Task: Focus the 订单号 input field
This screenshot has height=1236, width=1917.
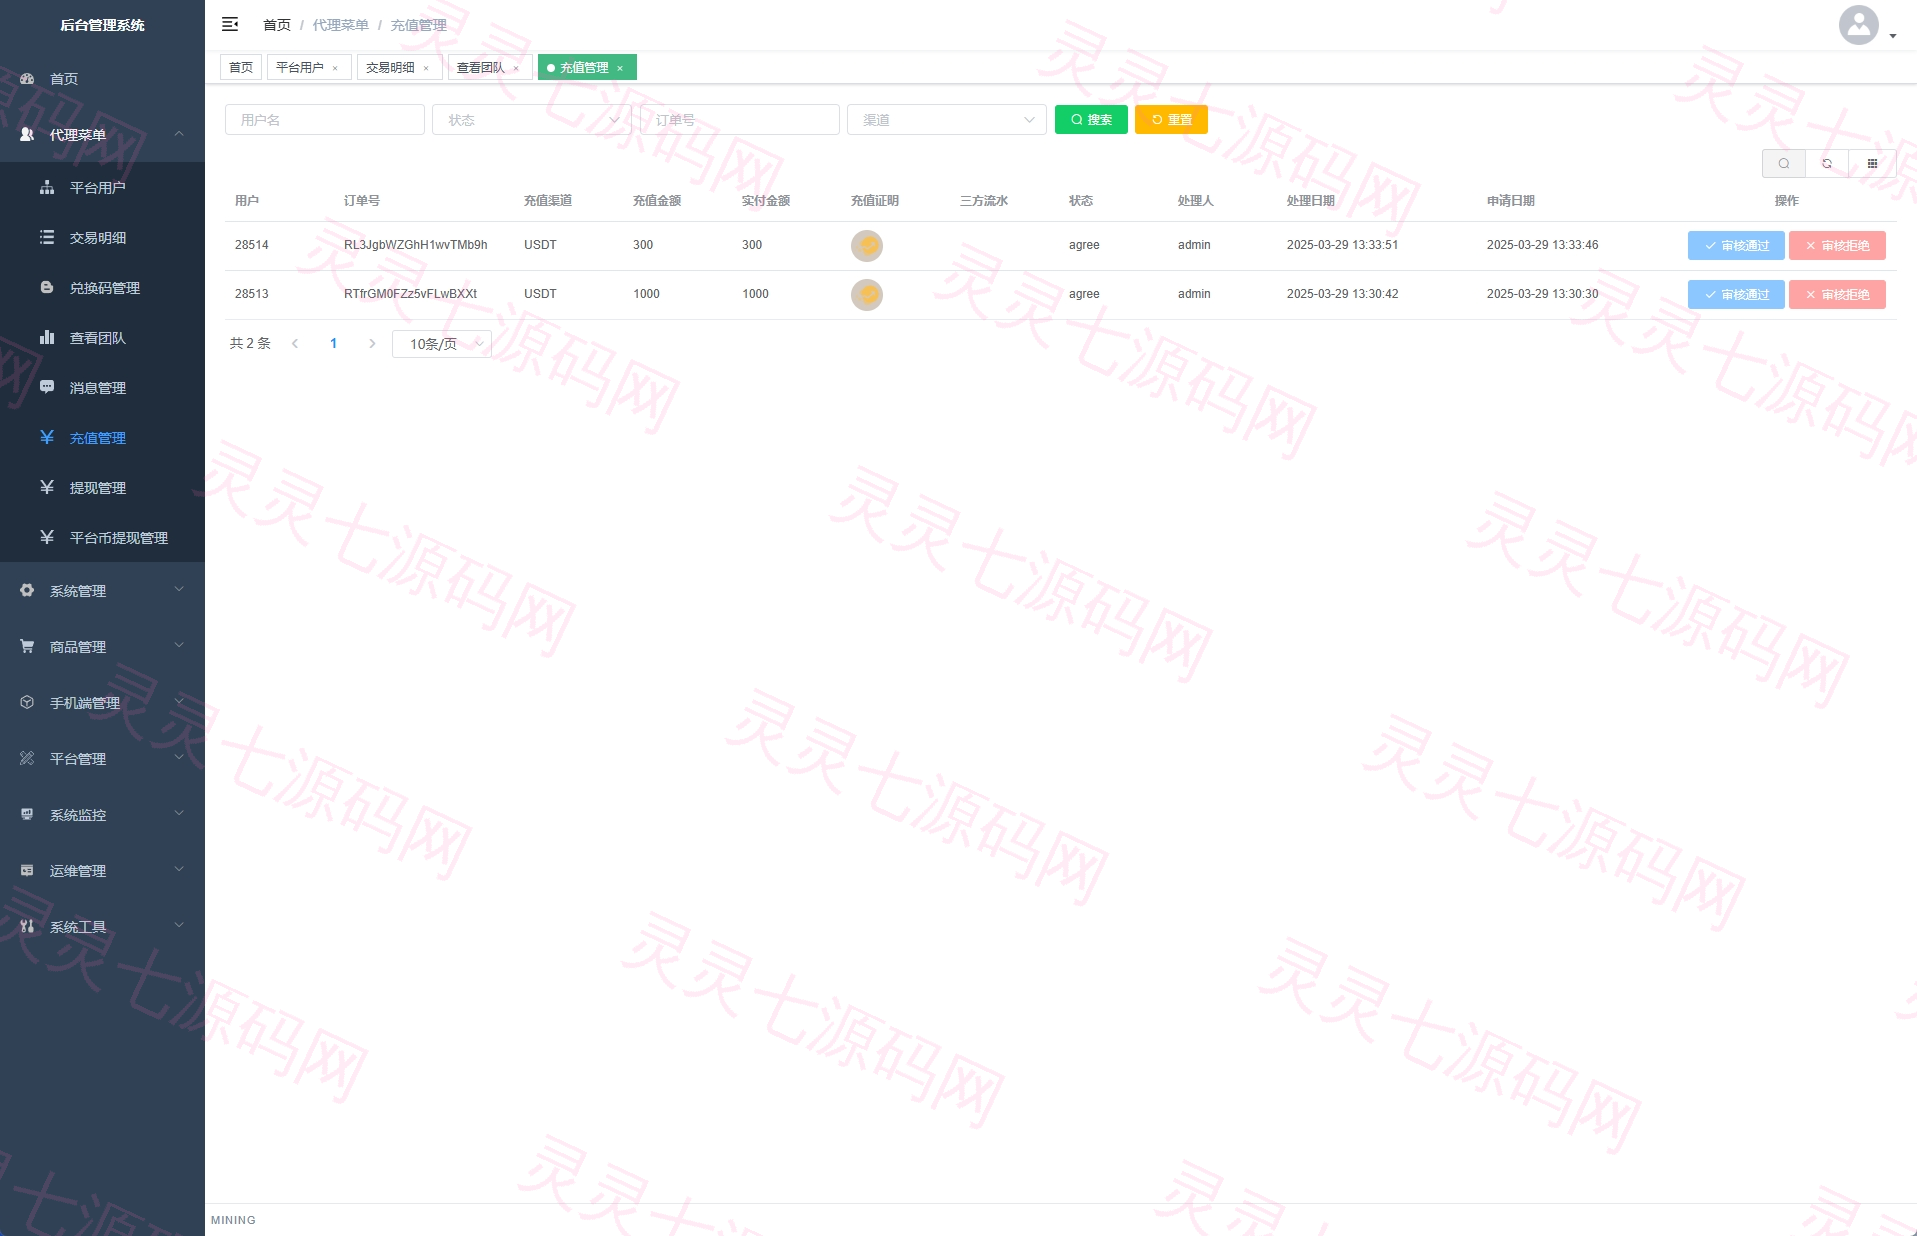Action: 740,120
